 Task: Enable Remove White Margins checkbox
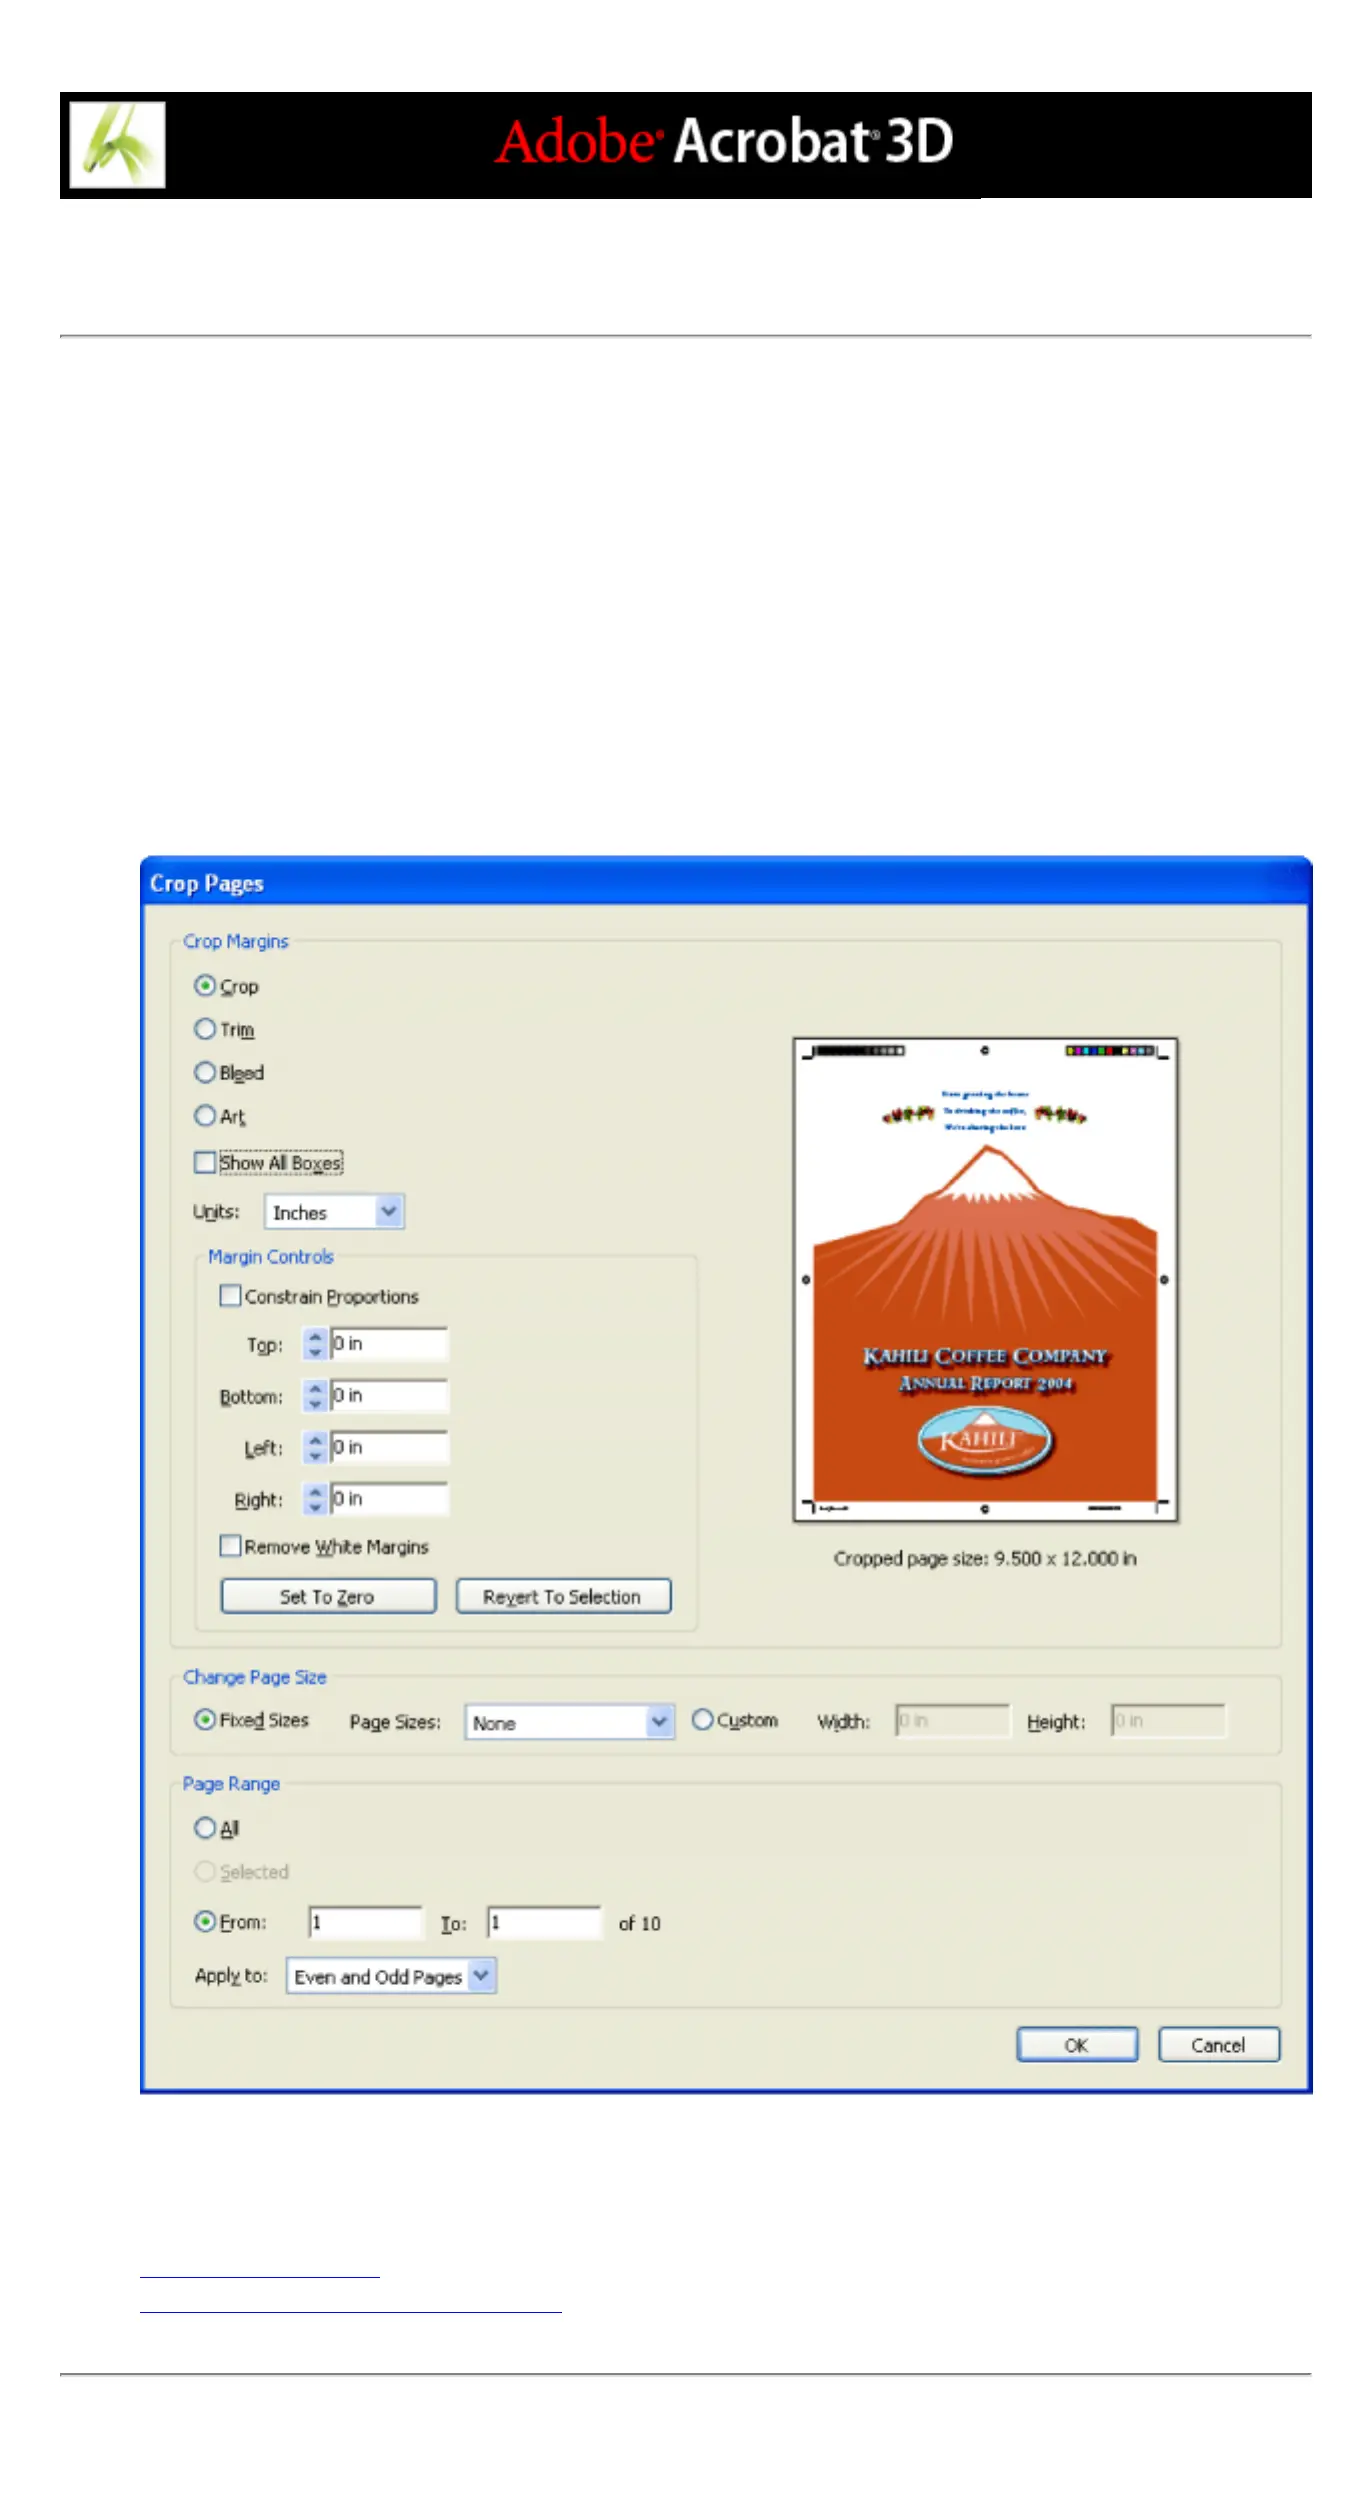pos(230,1546)
